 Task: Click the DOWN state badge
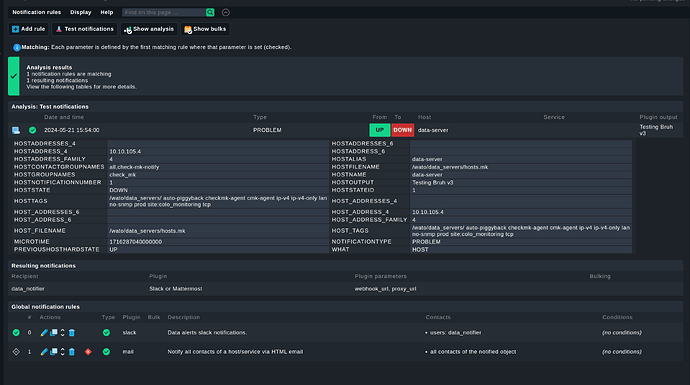(402, 130)
